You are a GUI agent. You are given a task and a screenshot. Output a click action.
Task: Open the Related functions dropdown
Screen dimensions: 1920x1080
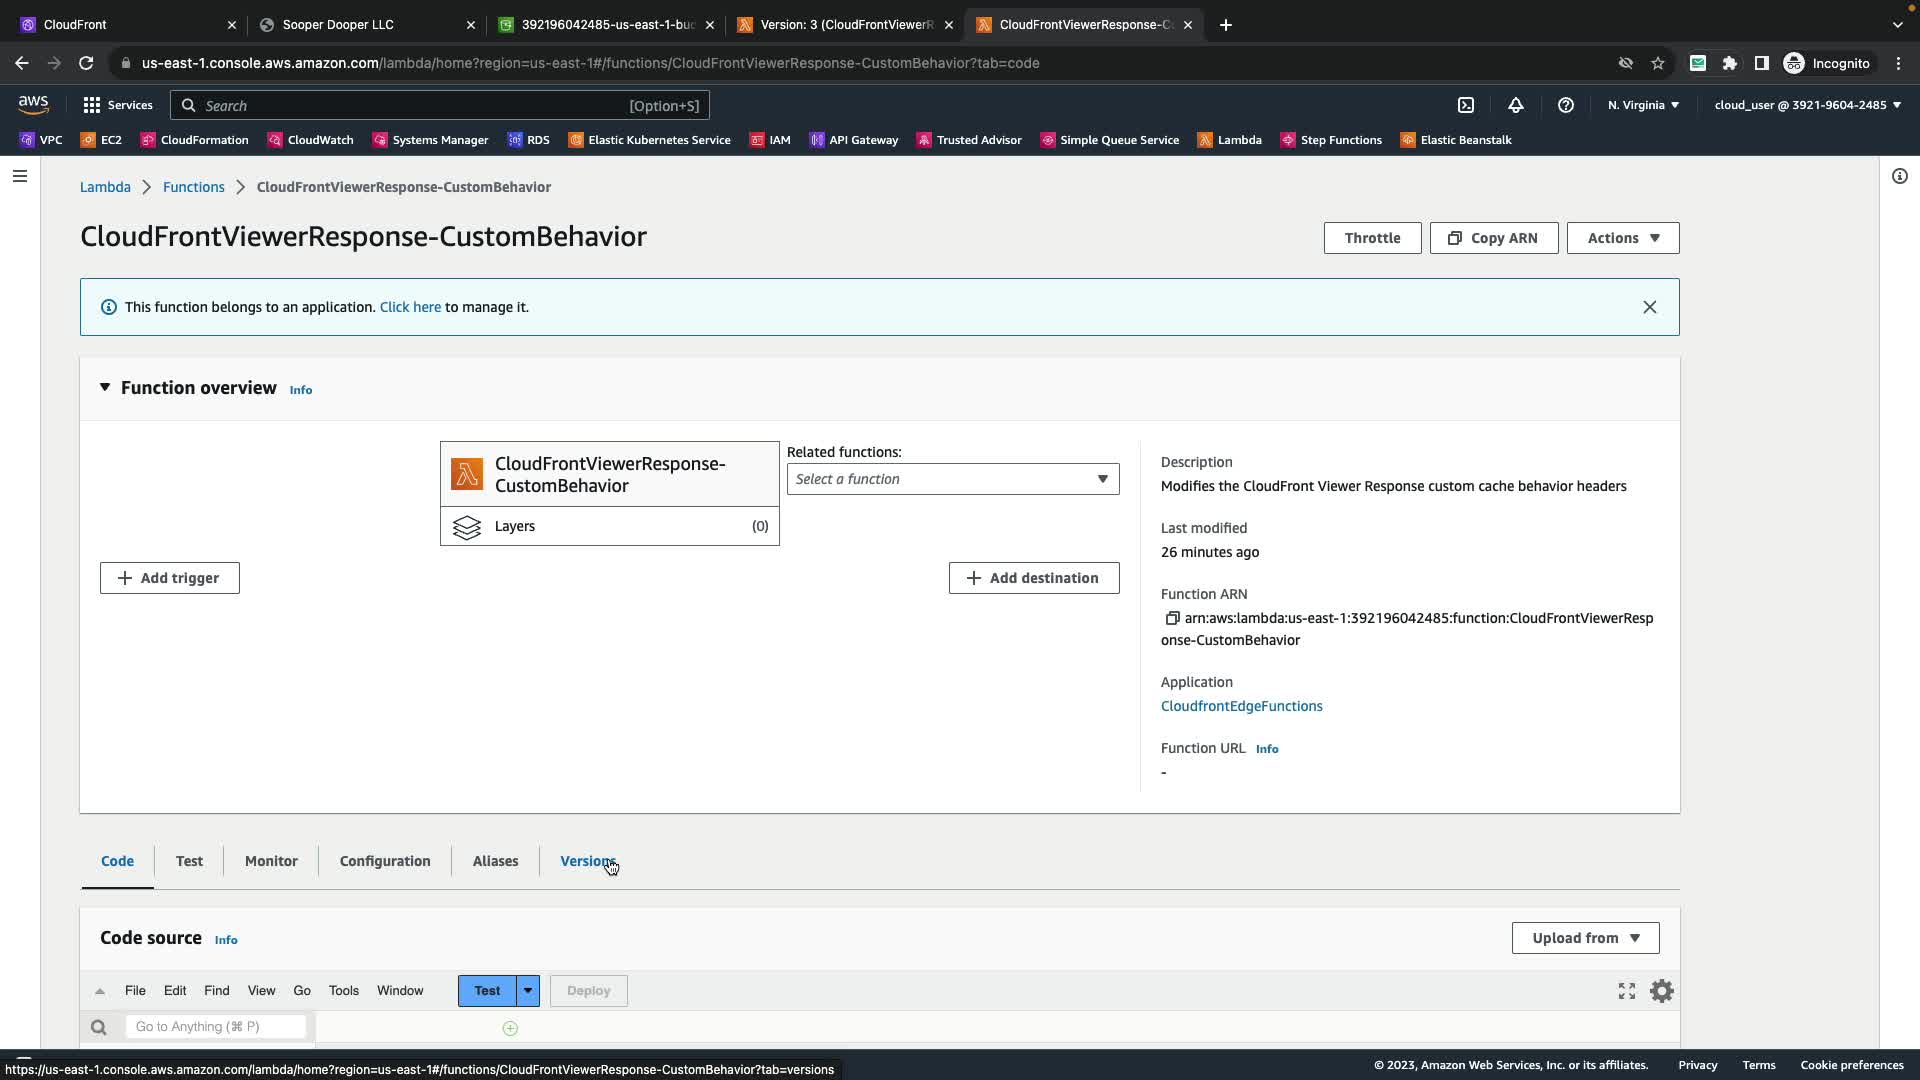click(952, 479)
